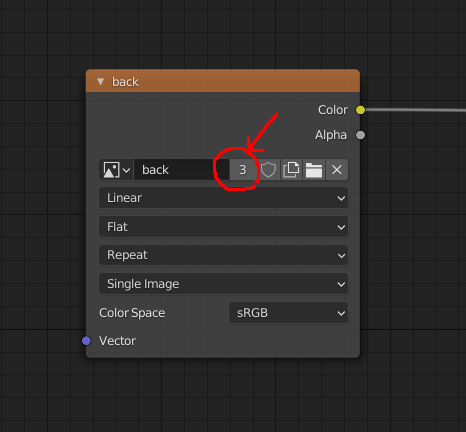Click the image name field 'back'

click(181, 170)
